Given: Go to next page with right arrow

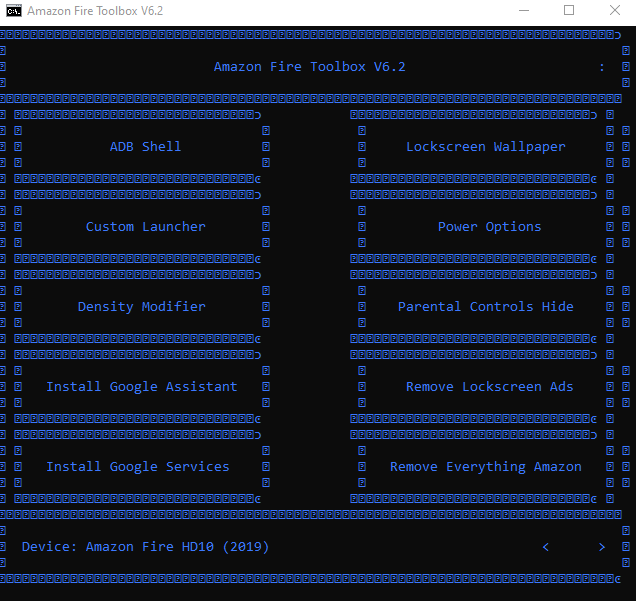Looking at the screenshot, I should (x=602, y=547).
